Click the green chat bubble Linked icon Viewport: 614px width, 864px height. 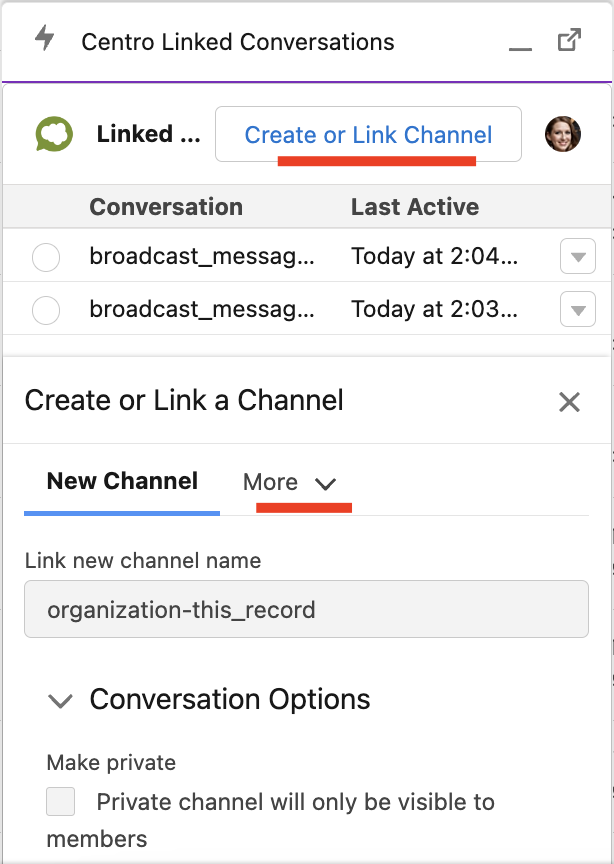(54, 134)
